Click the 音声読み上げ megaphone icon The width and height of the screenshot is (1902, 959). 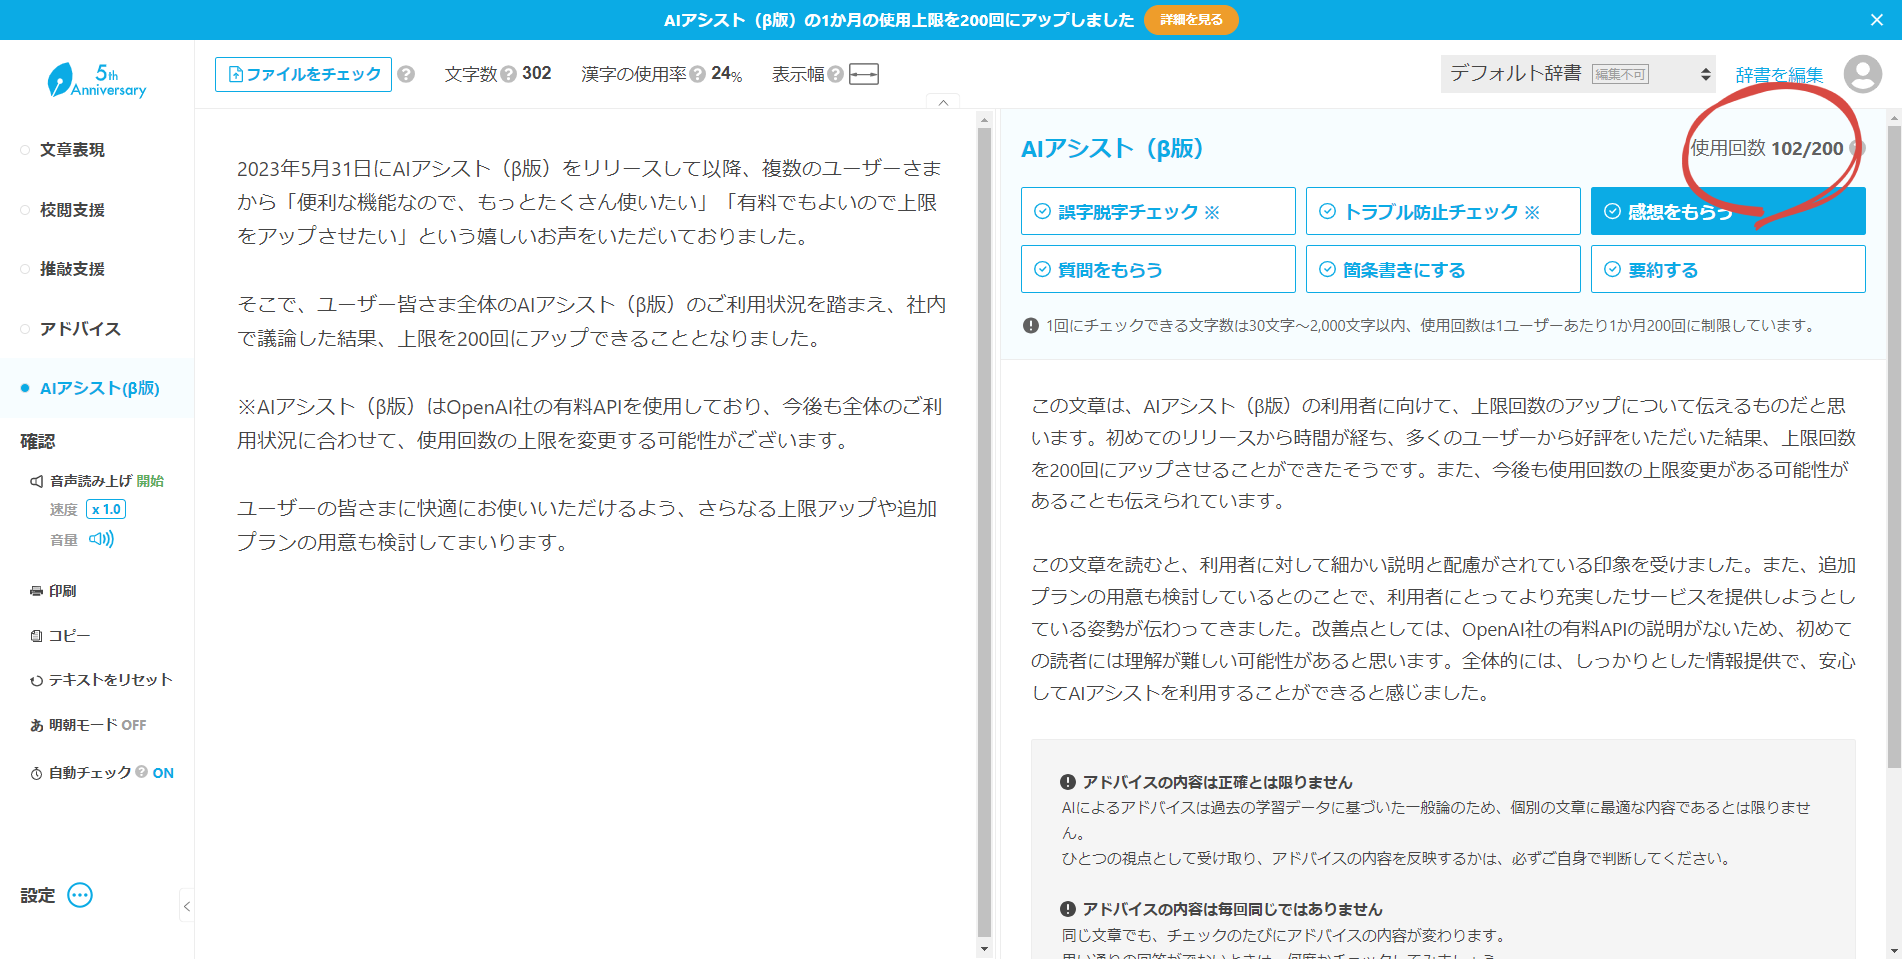[37, 481]
